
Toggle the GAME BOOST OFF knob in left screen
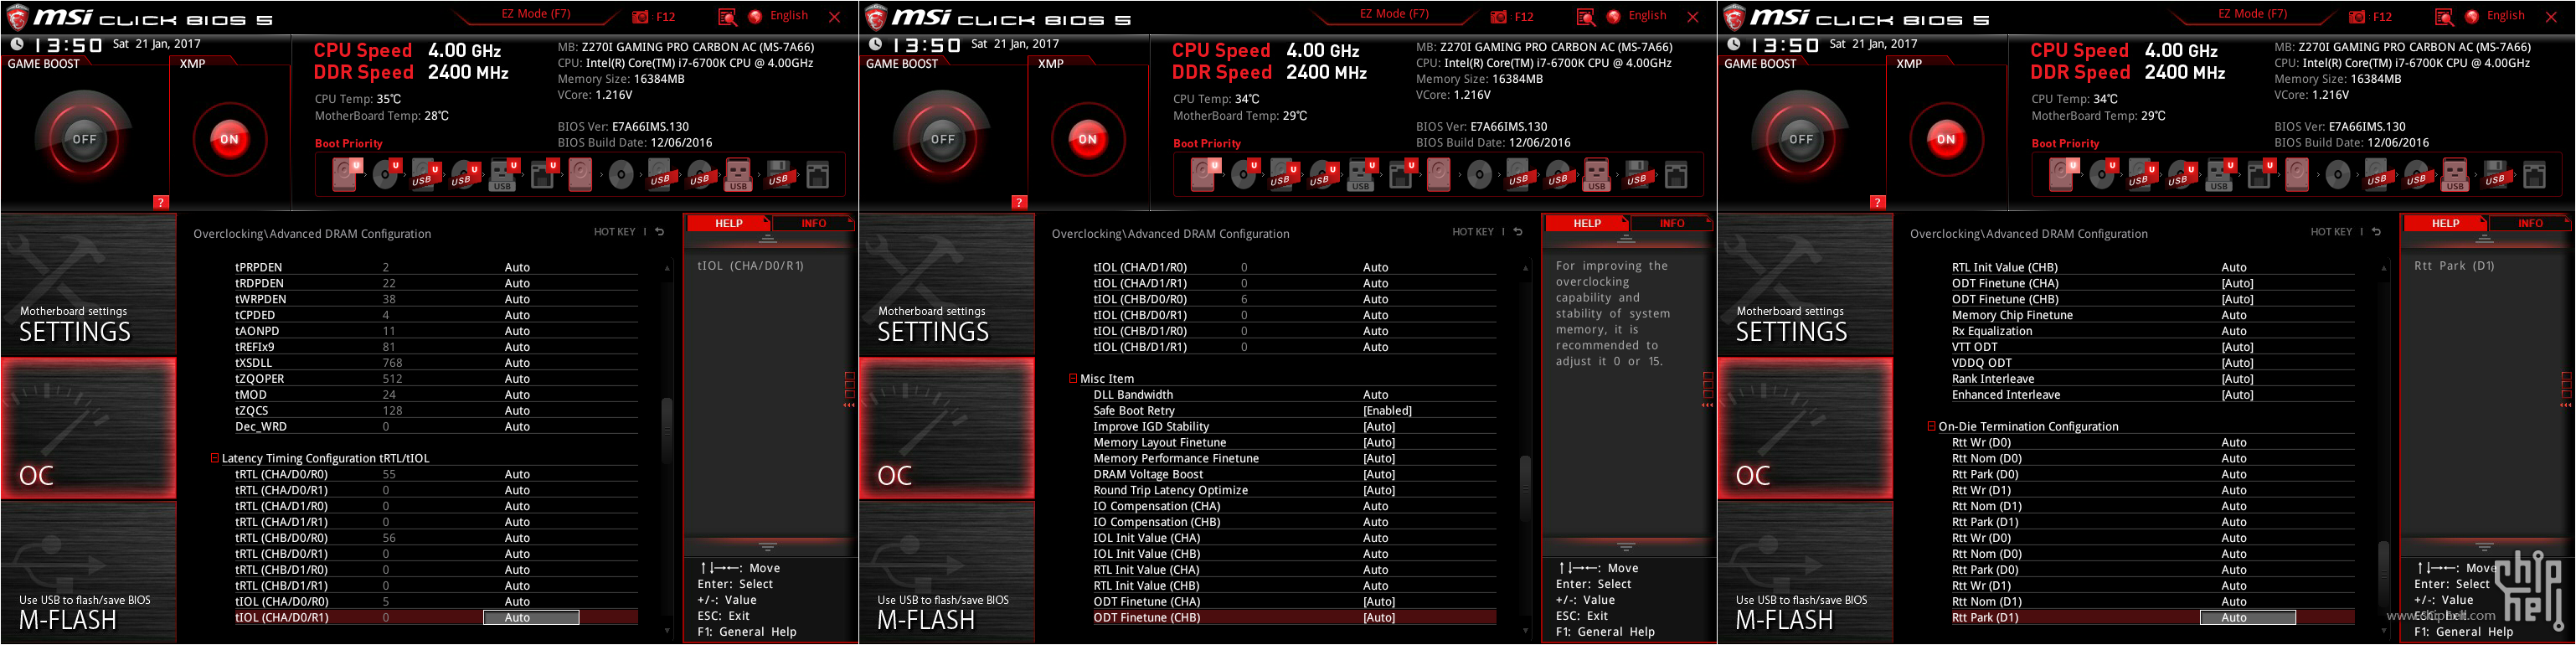pyautogui.click(x=84, y=139)
